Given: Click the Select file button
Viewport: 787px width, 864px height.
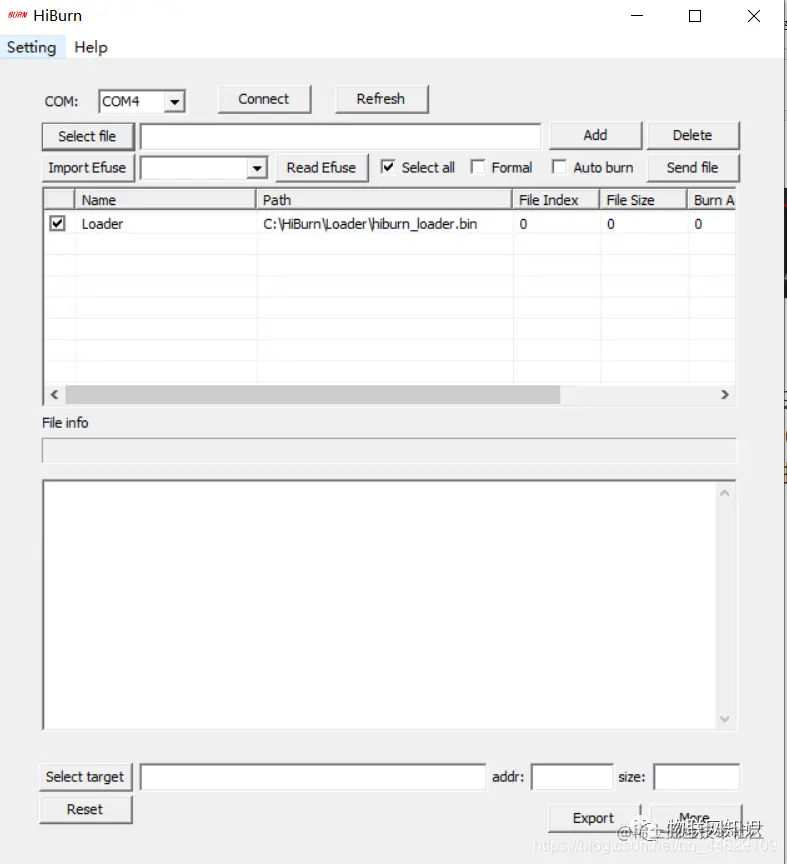Looking at the screenshot, I should point(88,136).
